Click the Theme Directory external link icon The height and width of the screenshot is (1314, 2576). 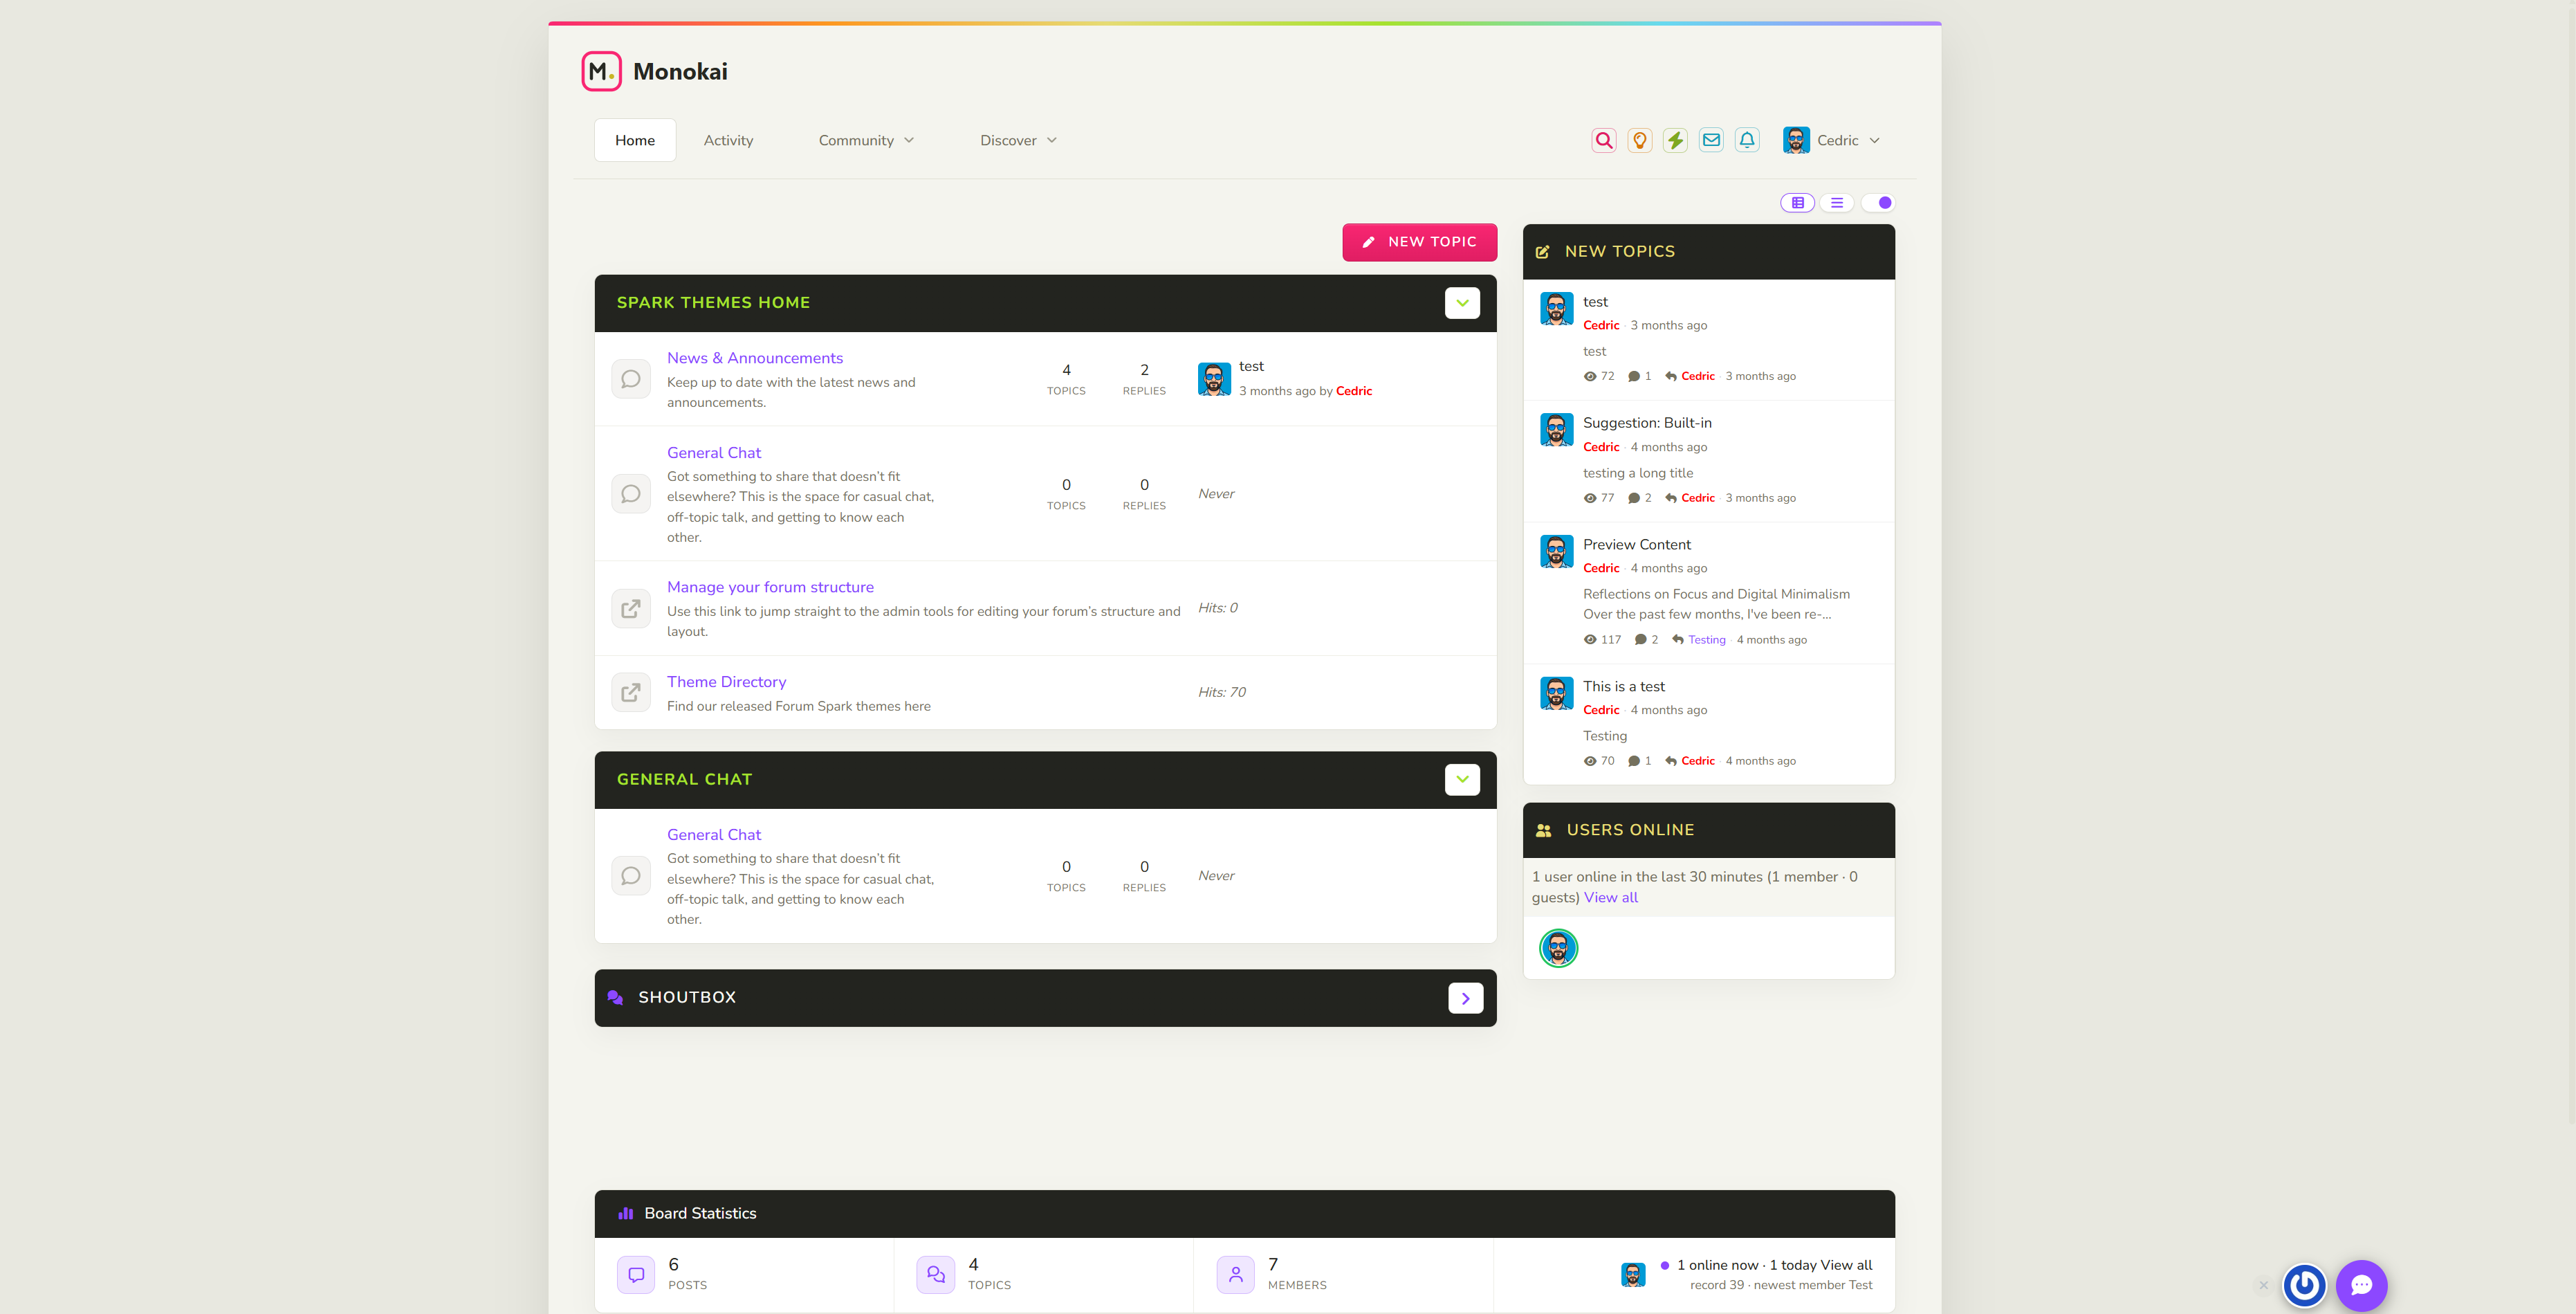(631, 692)
